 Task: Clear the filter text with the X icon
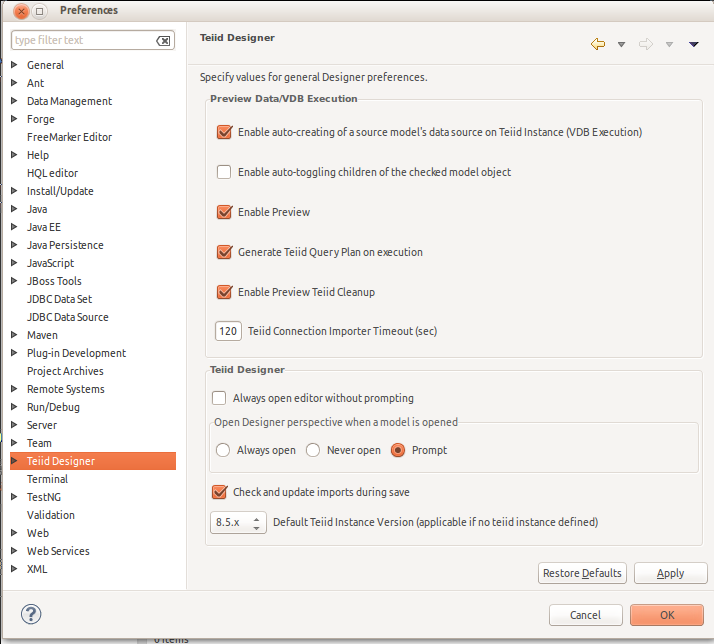tap(164, 41)
